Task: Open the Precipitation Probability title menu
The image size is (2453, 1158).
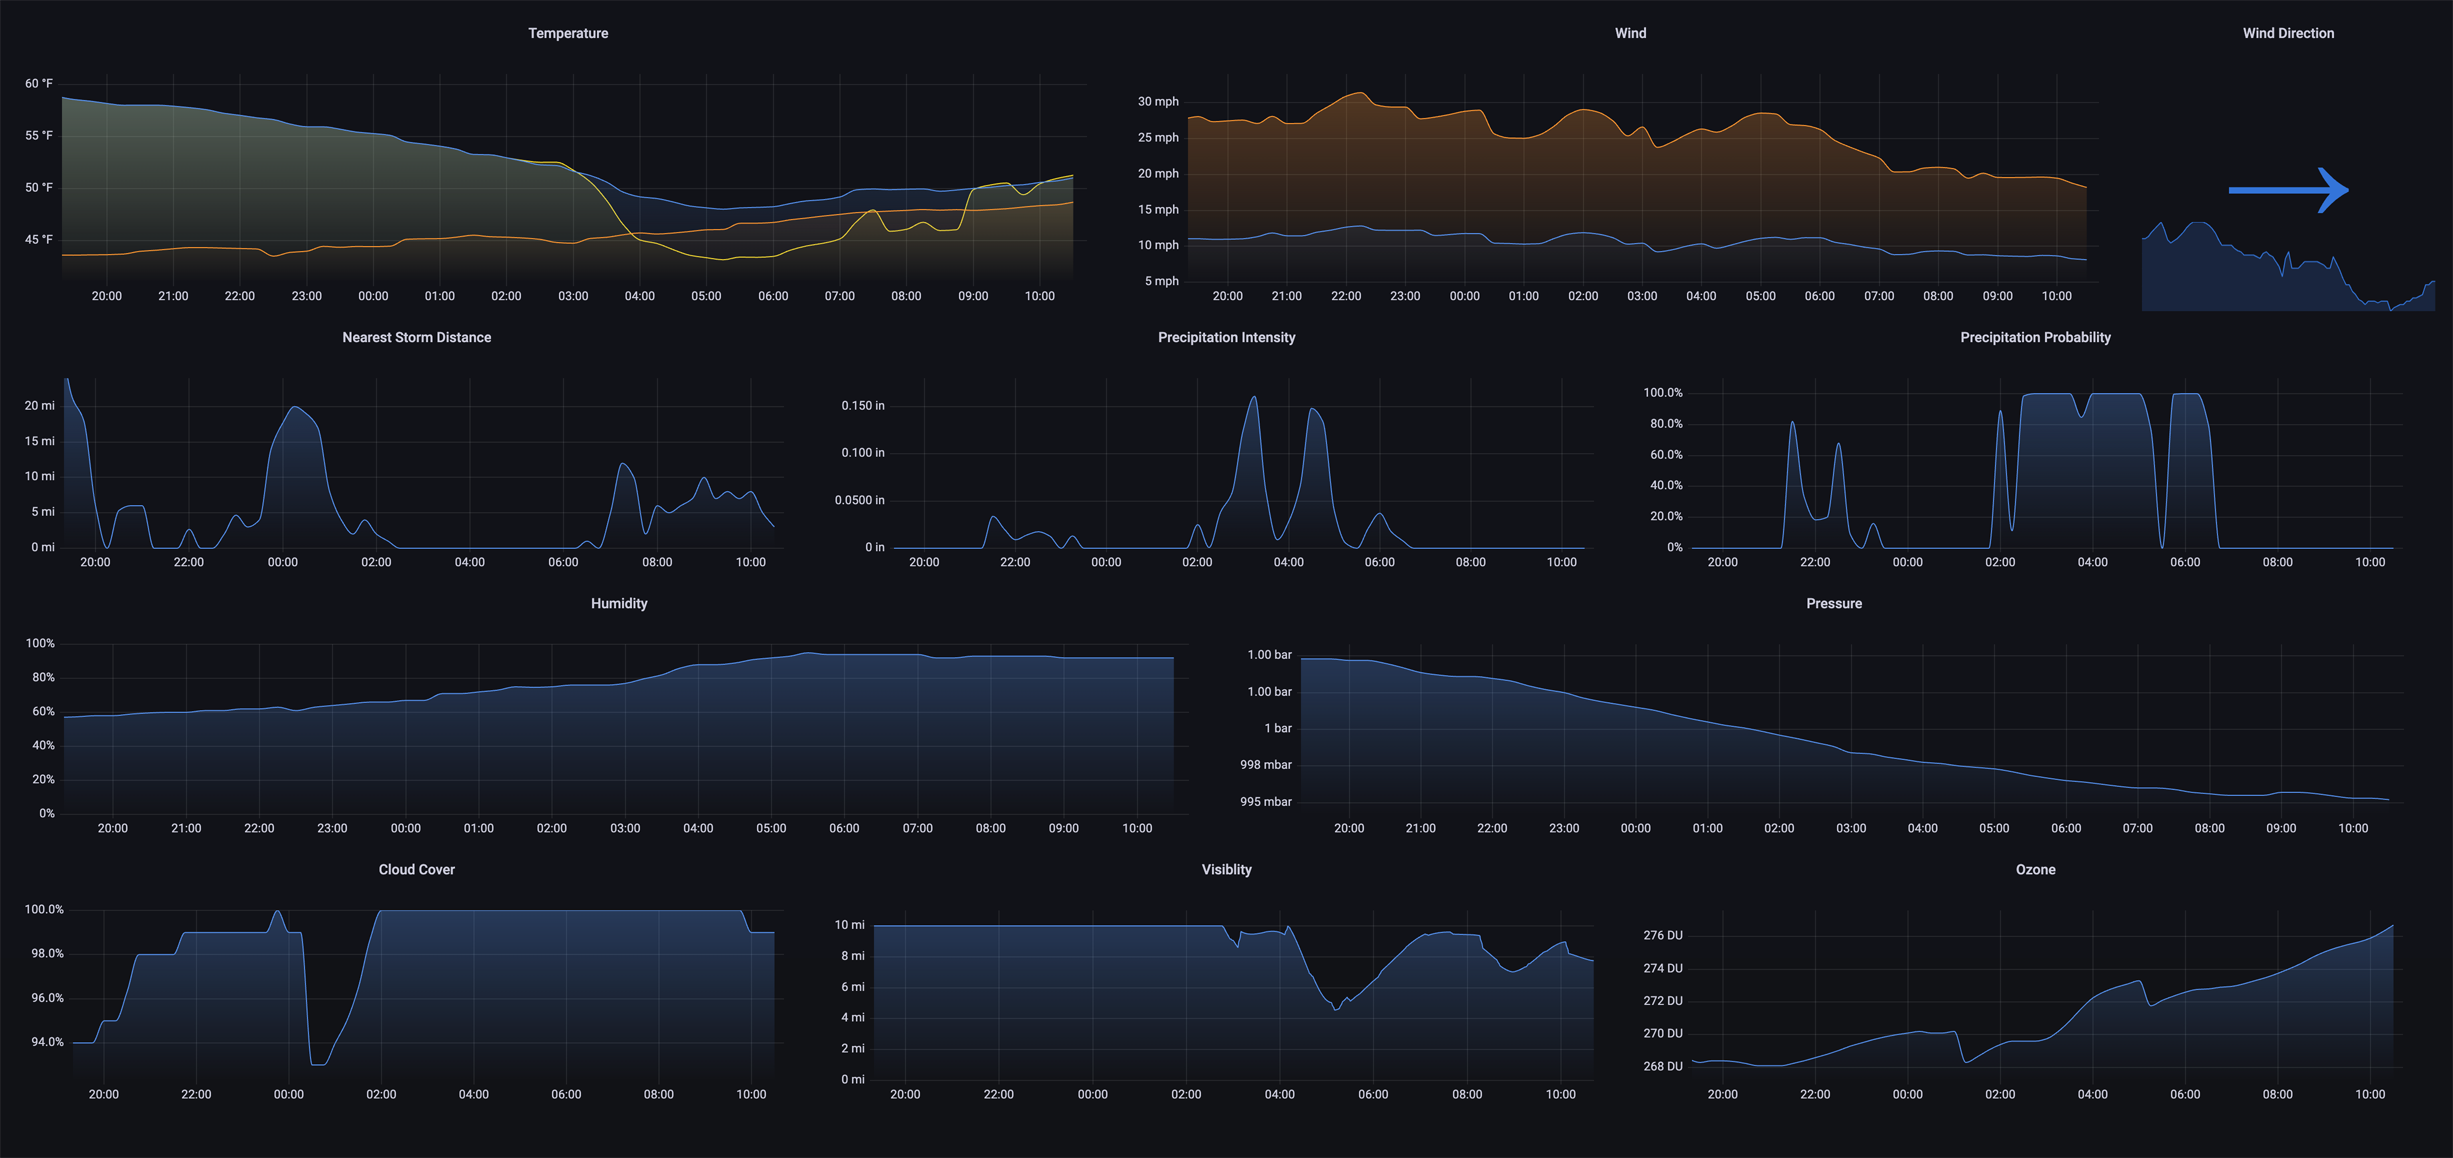Action: coord(2035,337)
